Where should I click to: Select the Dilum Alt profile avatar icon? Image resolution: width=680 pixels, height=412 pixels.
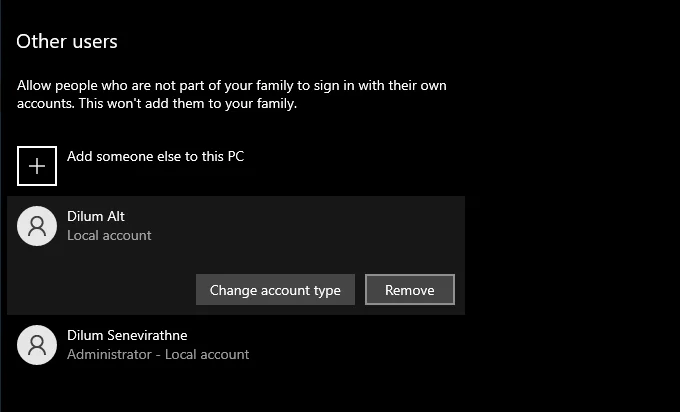(37, 226)
